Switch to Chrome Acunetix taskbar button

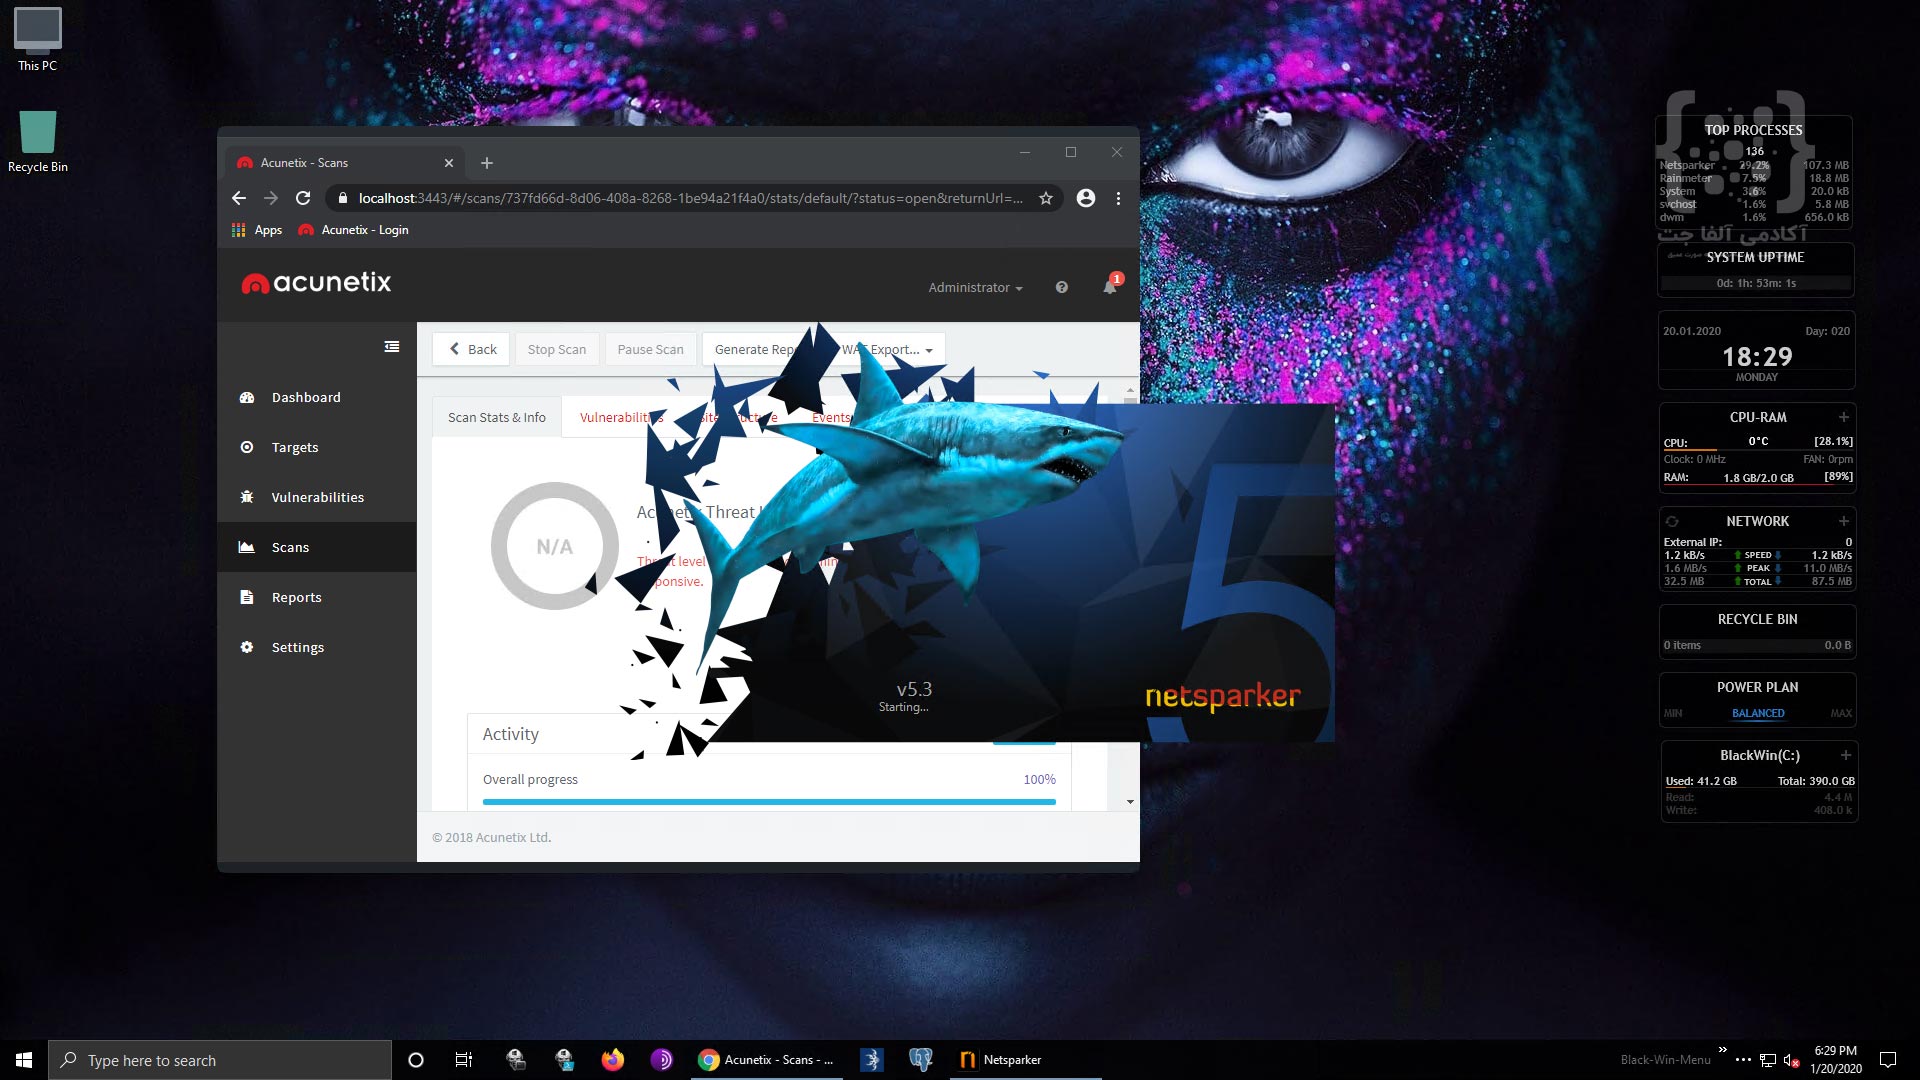click(x=768, y=1060)
